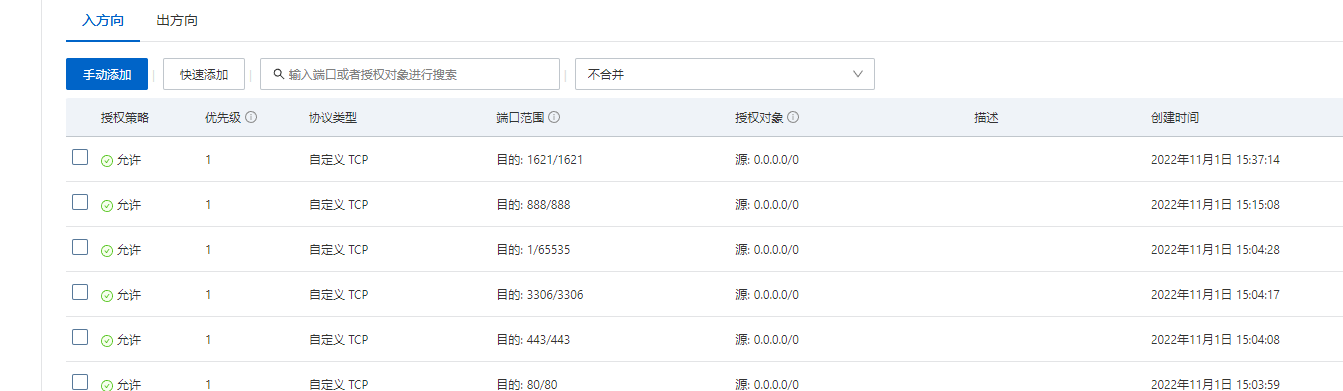Switch to the 出方向 tab
The image size is (1343, 391).
coord(177,20)
